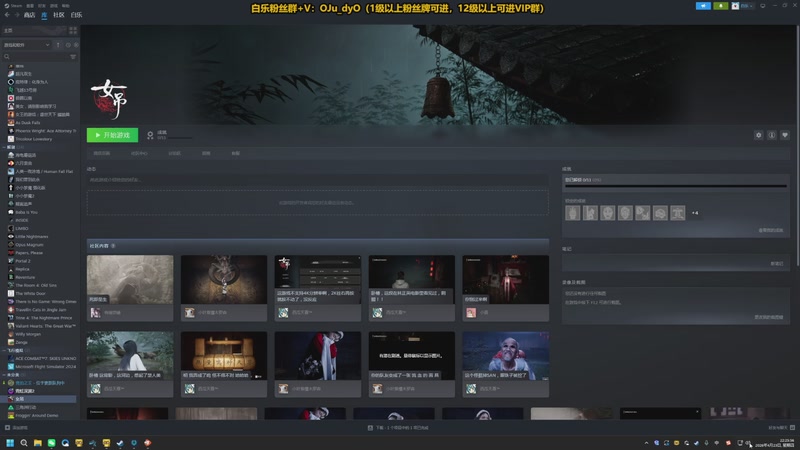
Task: Click the seventh locked achievement icon
Action: 678,213
